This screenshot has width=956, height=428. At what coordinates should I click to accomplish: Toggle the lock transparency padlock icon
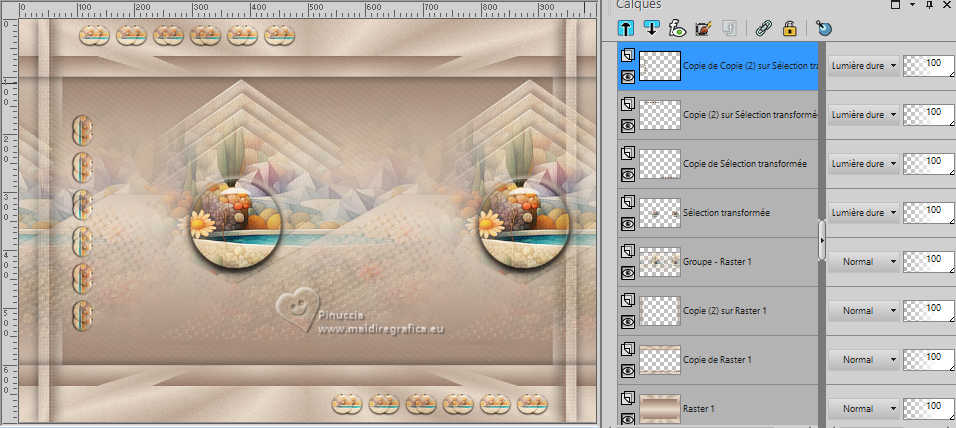(790, 28)
